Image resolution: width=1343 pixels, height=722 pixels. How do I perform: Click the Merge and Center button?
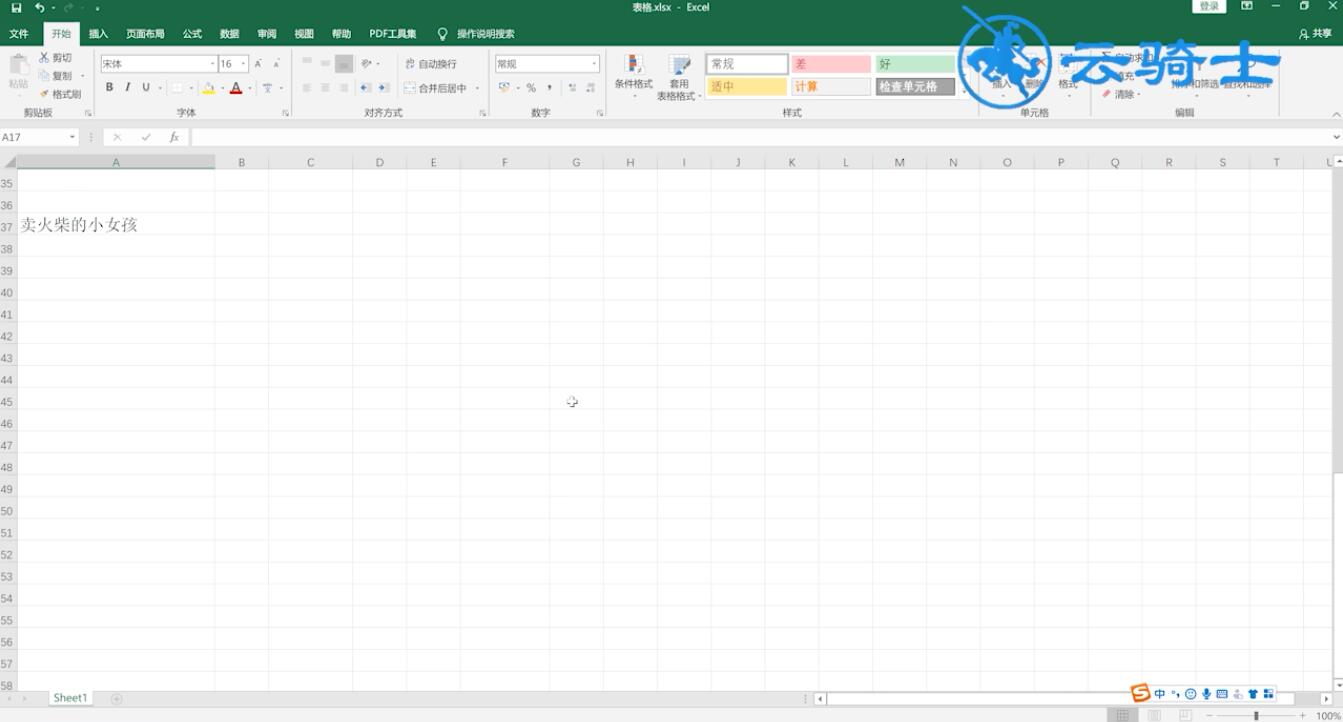coord(437,88)
